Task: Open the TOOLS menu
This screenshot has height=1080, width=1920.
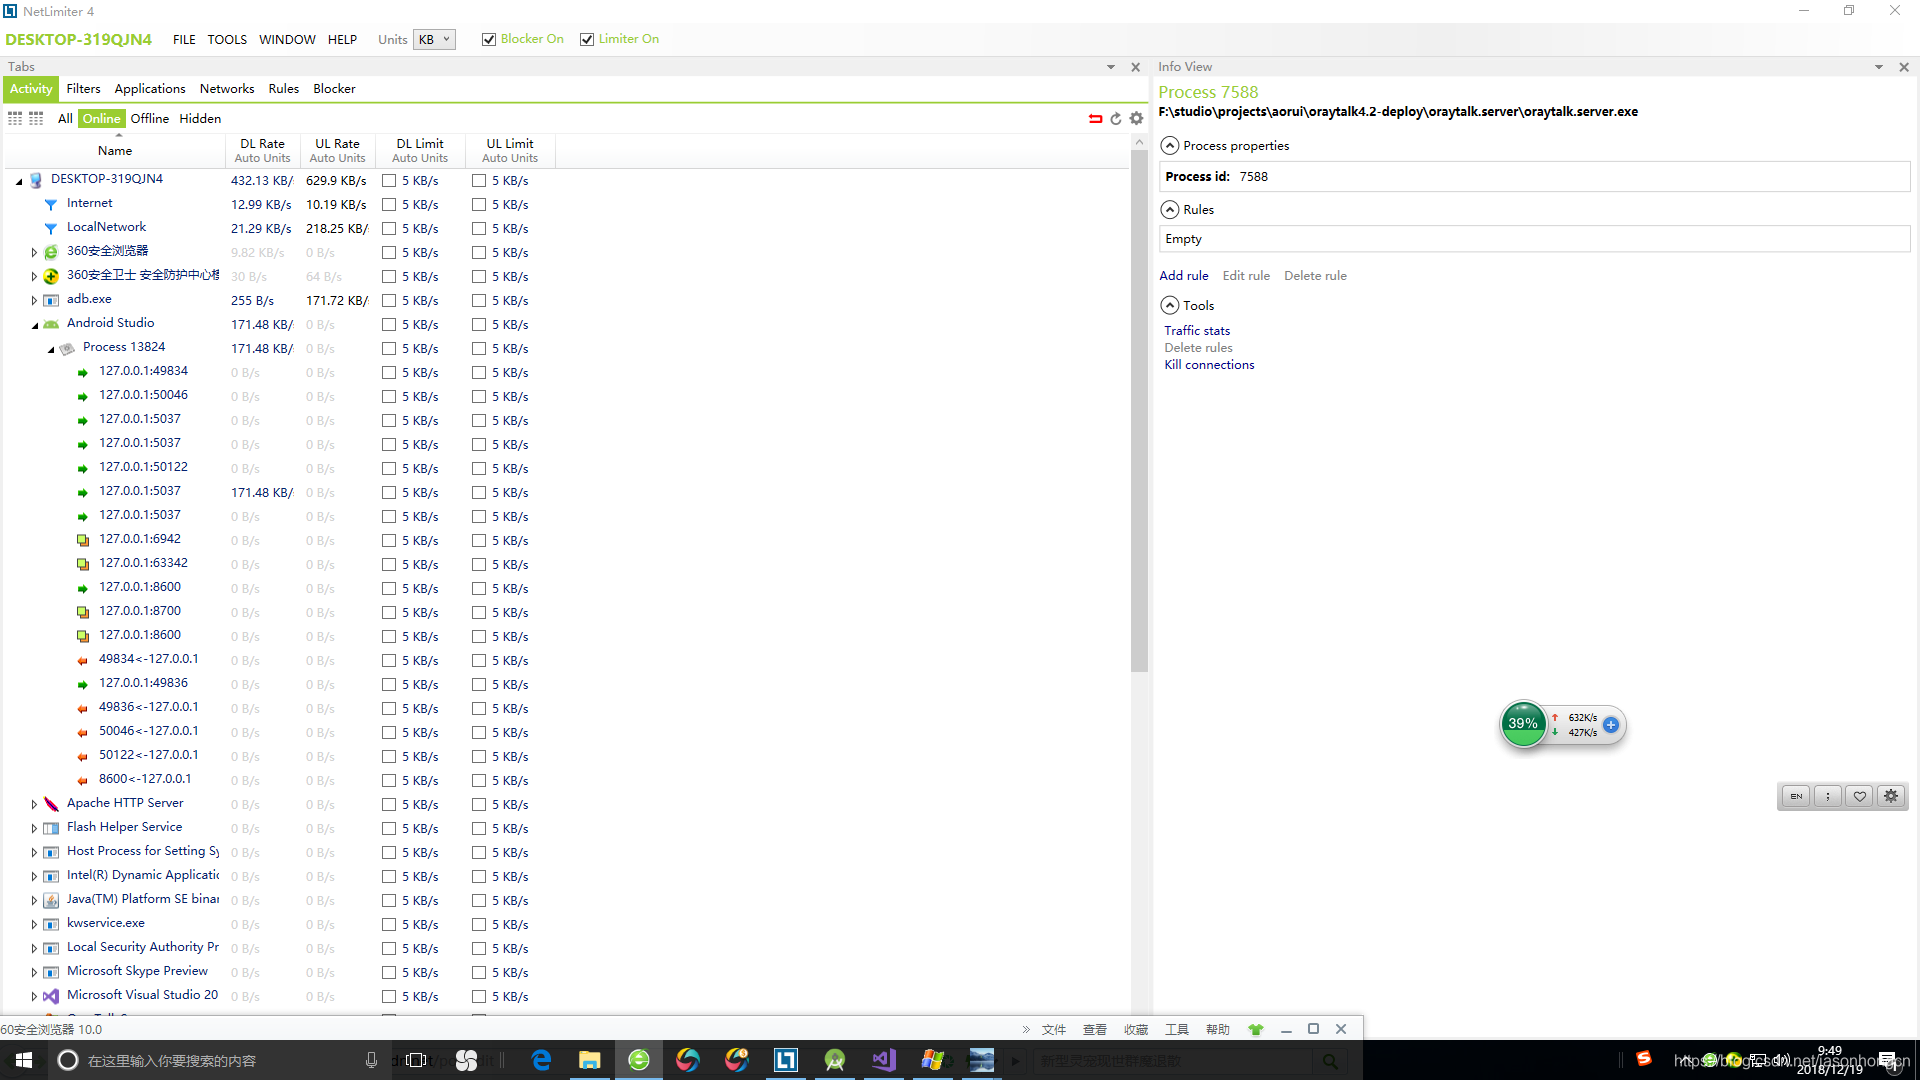Action: (227, 40)
